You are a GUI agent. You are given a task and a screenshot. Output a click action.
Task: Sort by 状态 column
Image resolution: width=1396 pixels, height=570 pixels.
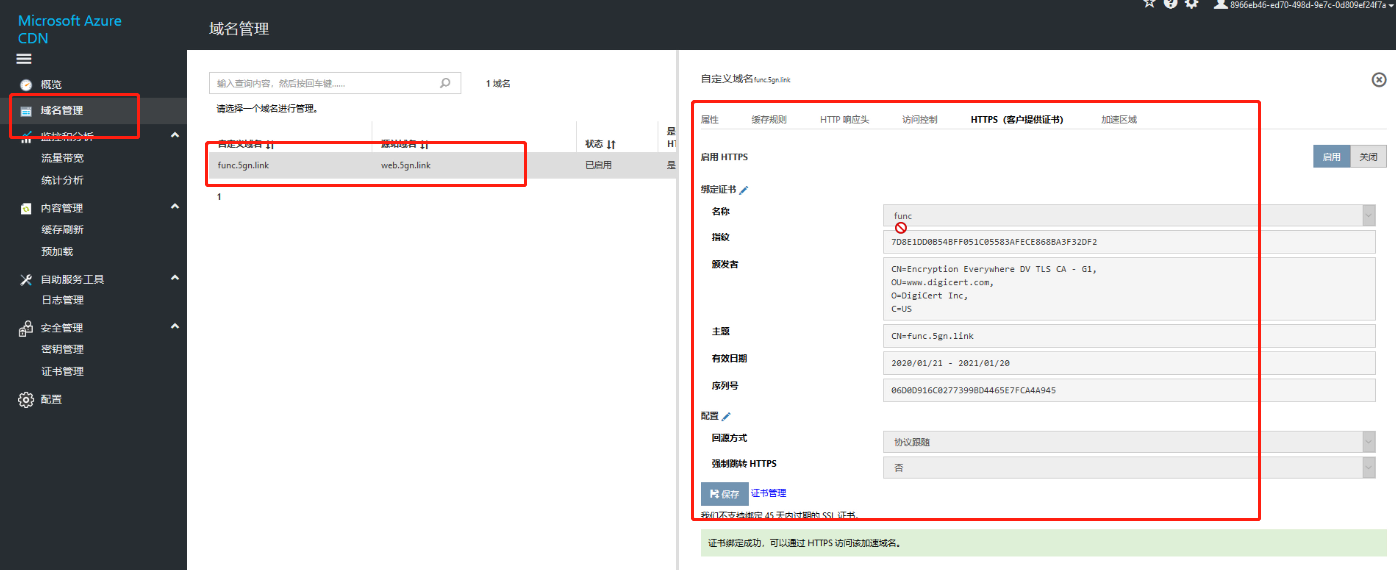click(600, 144)
